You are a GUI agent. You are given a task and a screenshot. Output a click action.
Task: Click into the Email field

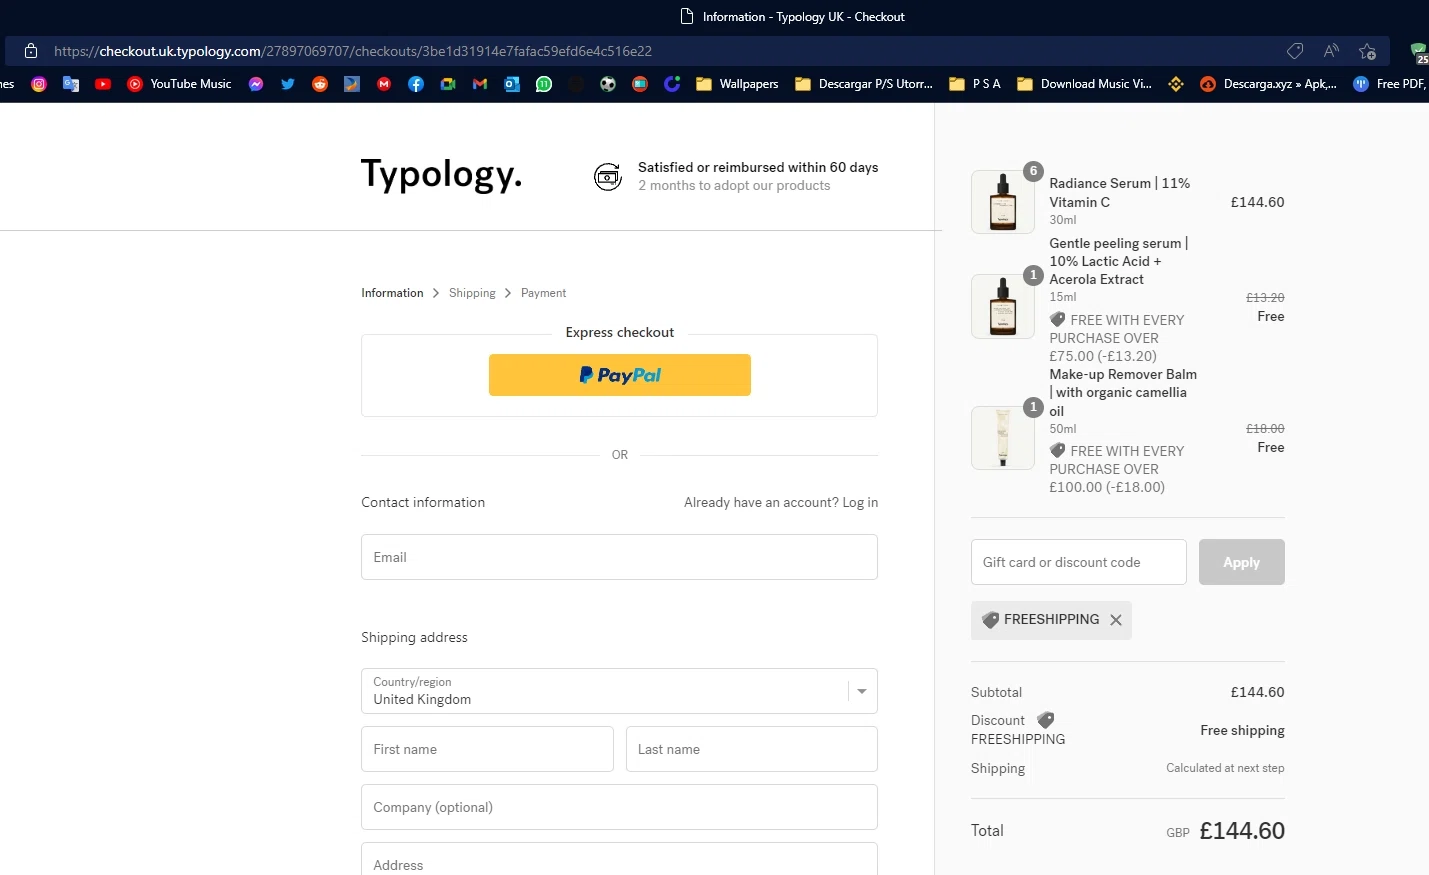click(x=619, y=557)
